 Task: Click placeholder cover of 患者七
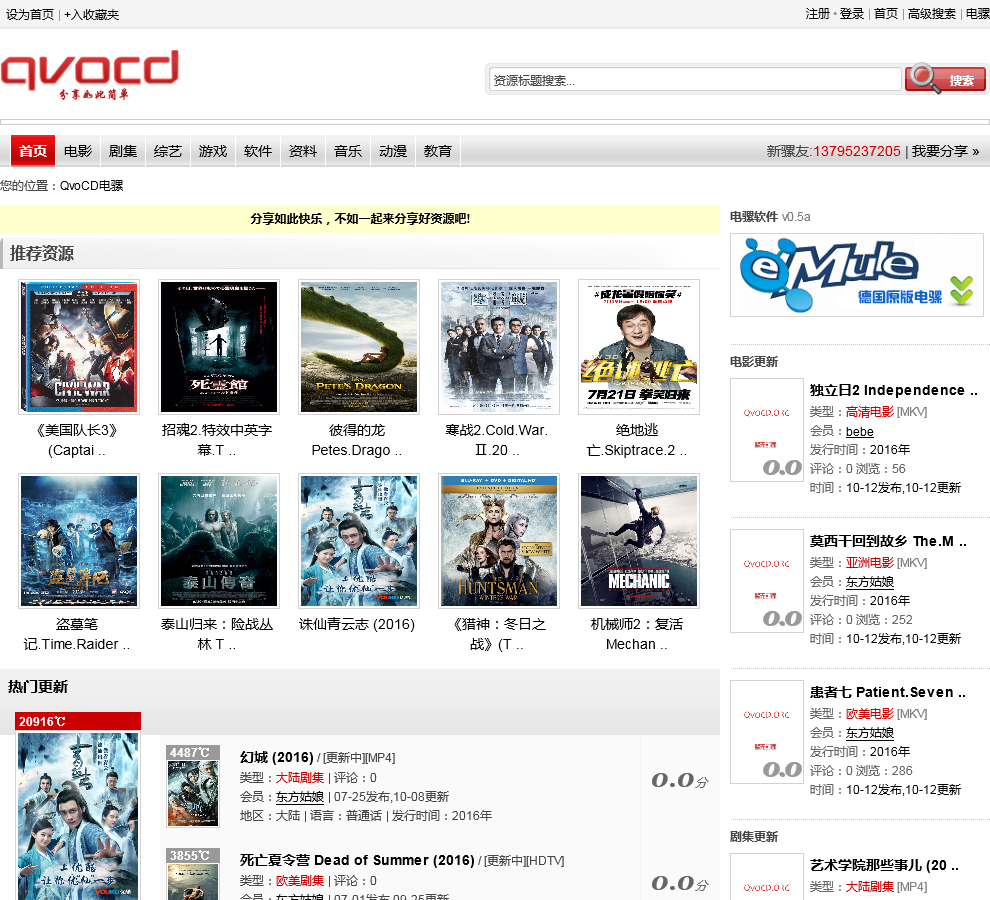coord(766,732)
